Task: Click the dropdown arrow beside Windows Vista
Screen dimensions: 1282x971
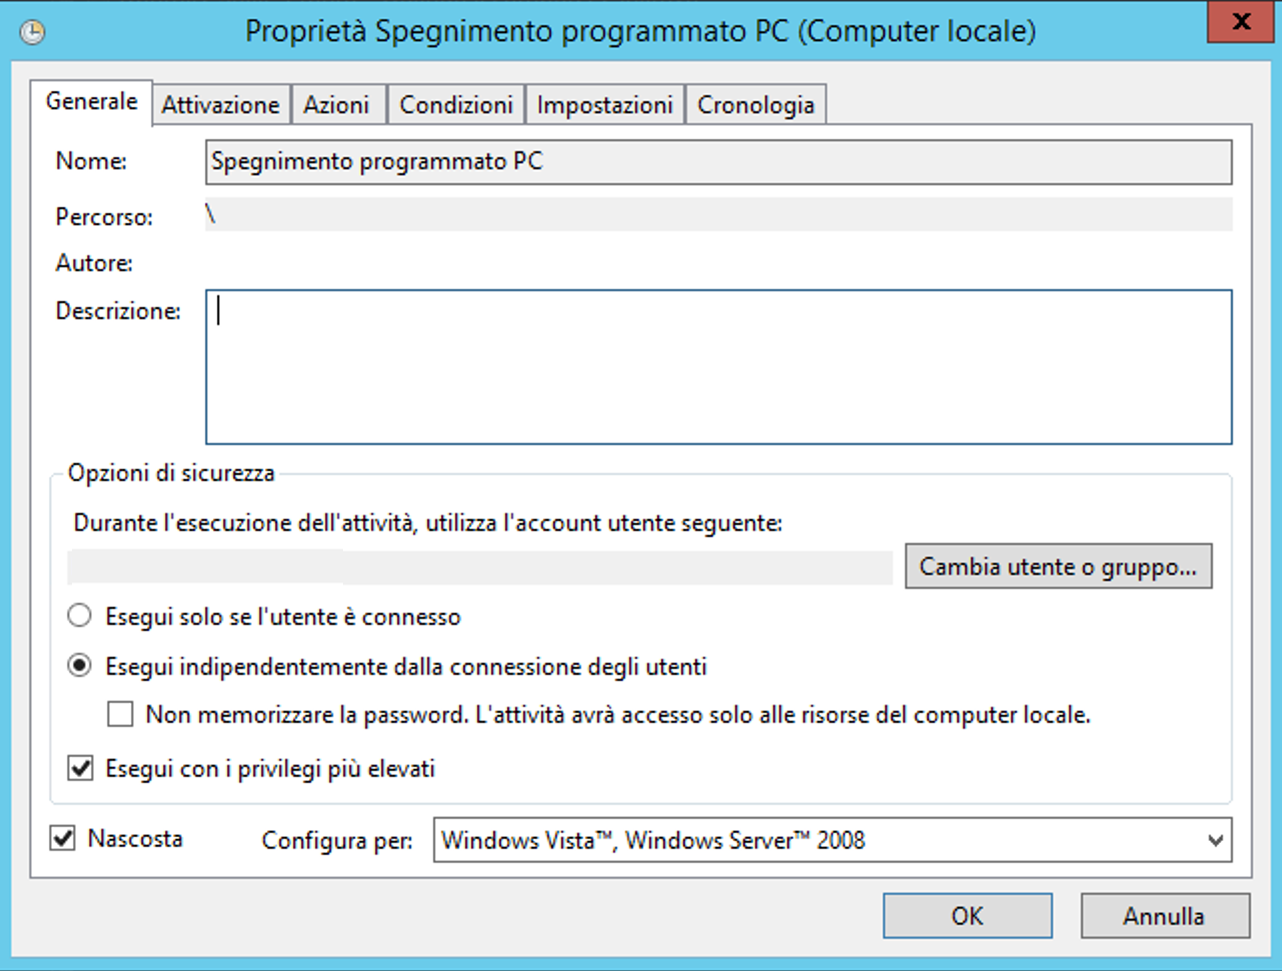Action: point(1215,840)
